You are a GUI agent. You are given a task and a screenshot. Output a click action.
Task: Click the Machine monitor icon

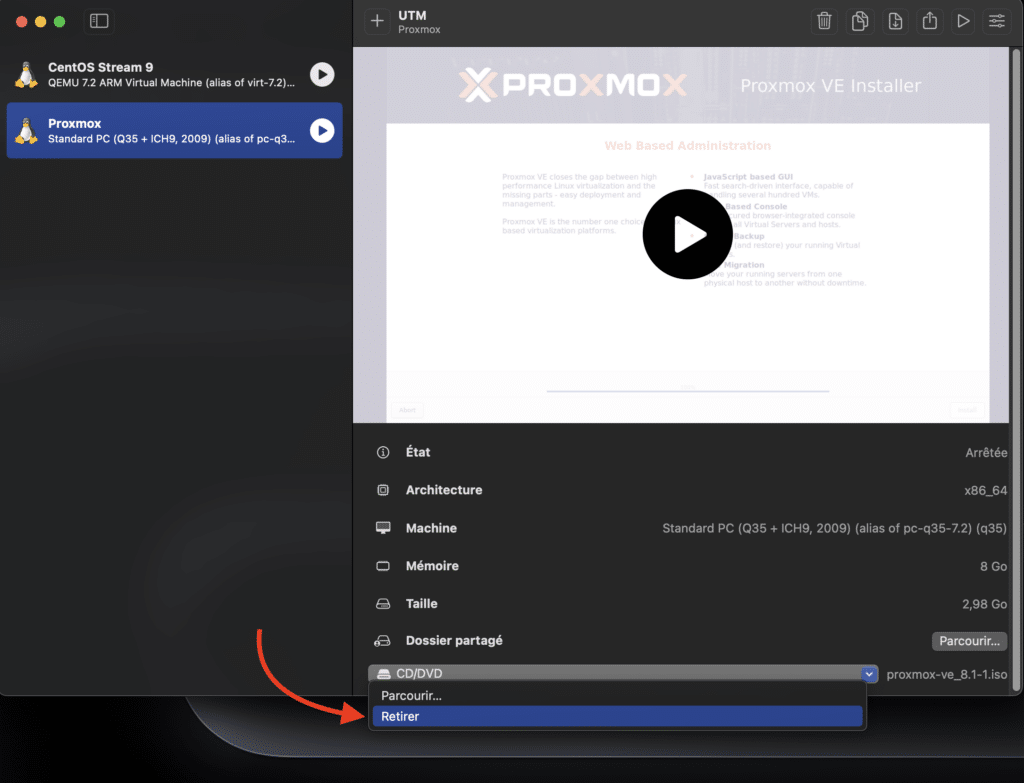tap(383, 528)
